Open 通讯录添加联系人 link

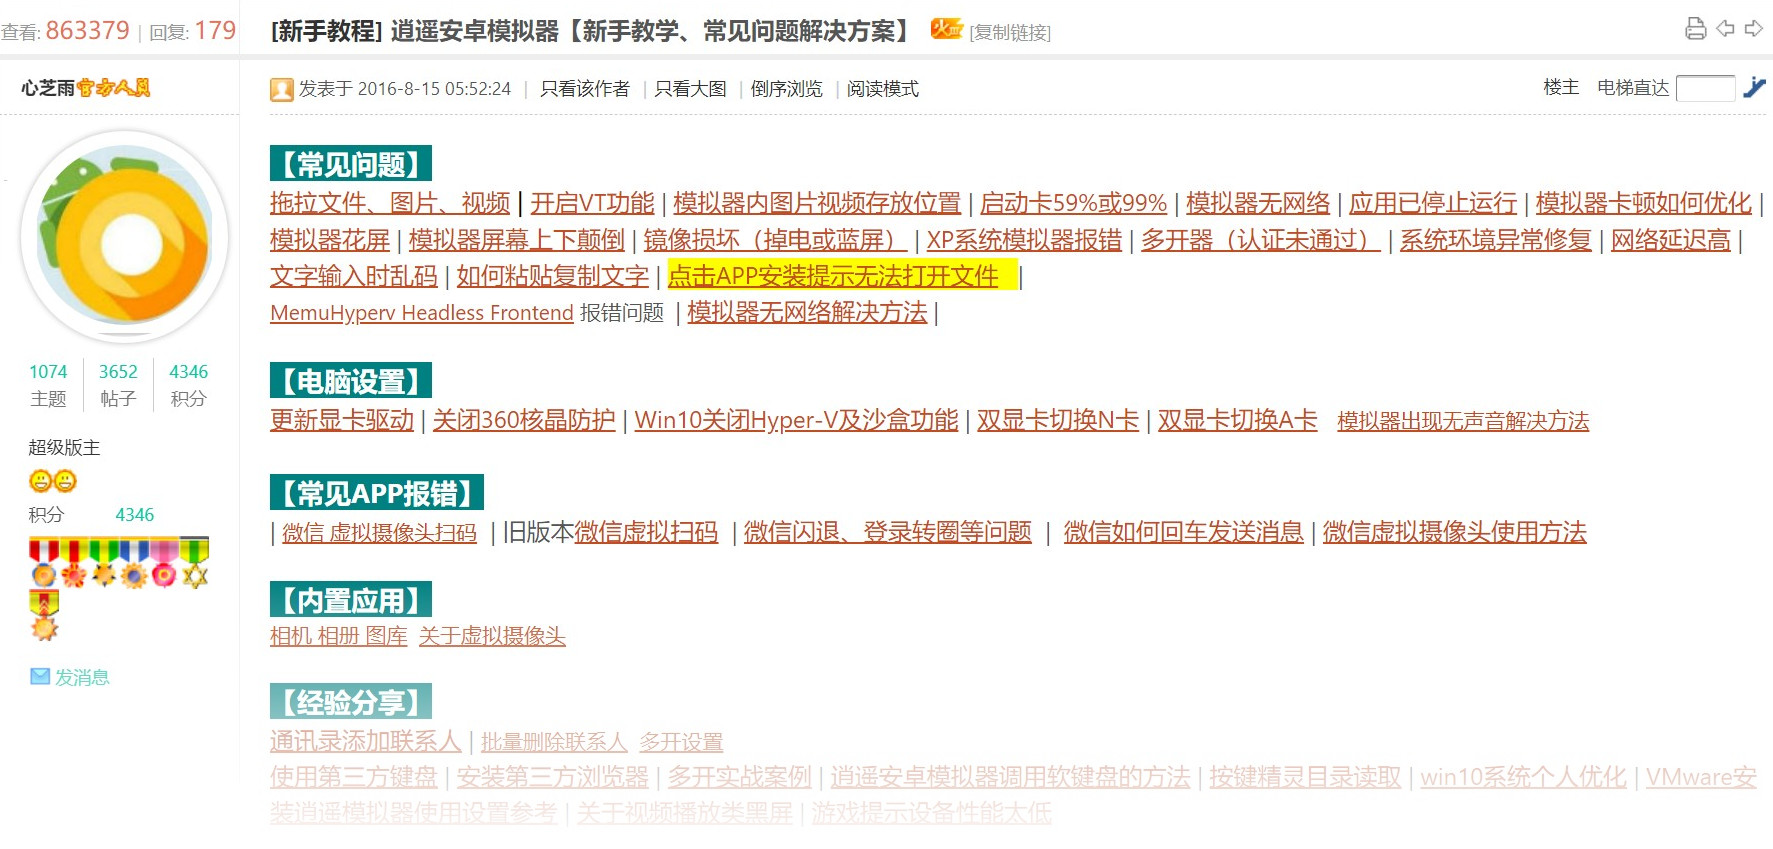[366, 741]
